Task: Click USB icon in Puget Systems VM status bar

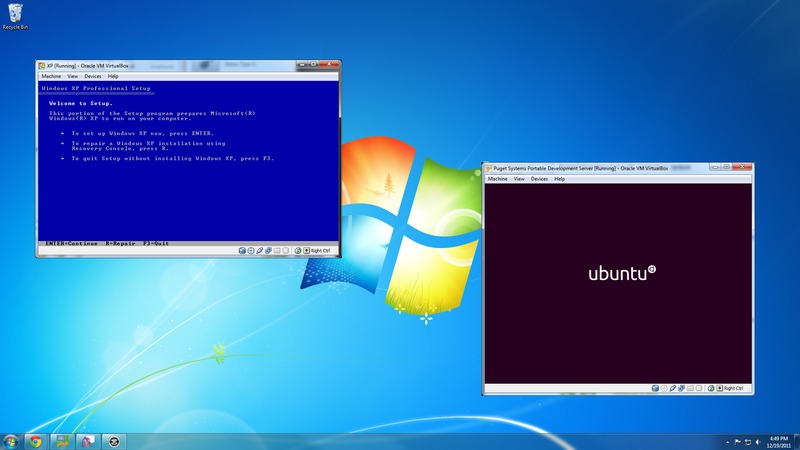Action: (673, 387)
